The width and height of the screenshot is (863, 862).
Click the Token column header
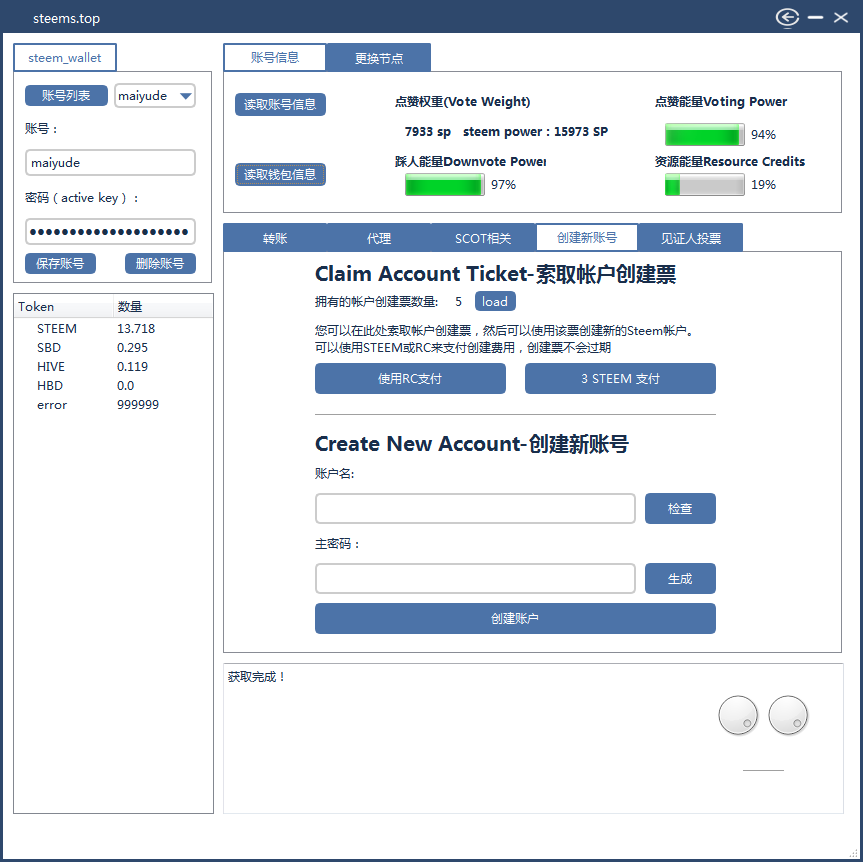[64, 307]
